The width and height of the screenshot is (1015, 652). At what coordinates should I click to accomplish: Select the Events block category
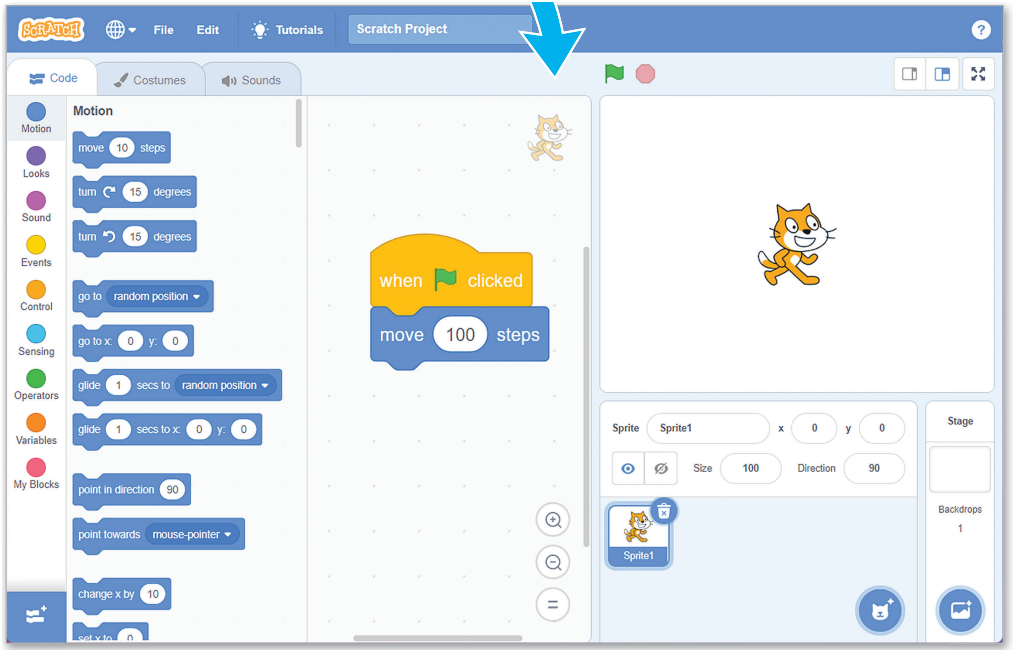[x=36, y=251]
